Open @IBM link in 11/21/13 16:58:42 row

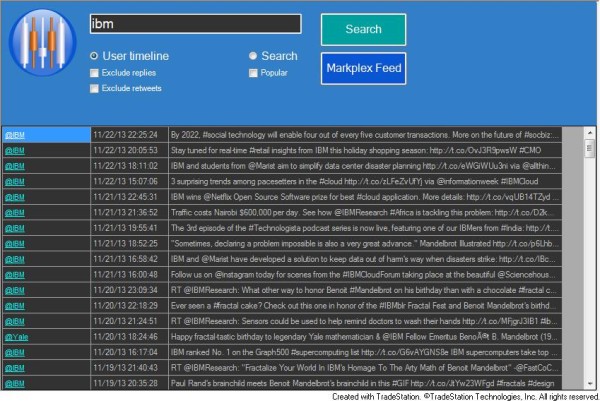(x=15, y=259)
